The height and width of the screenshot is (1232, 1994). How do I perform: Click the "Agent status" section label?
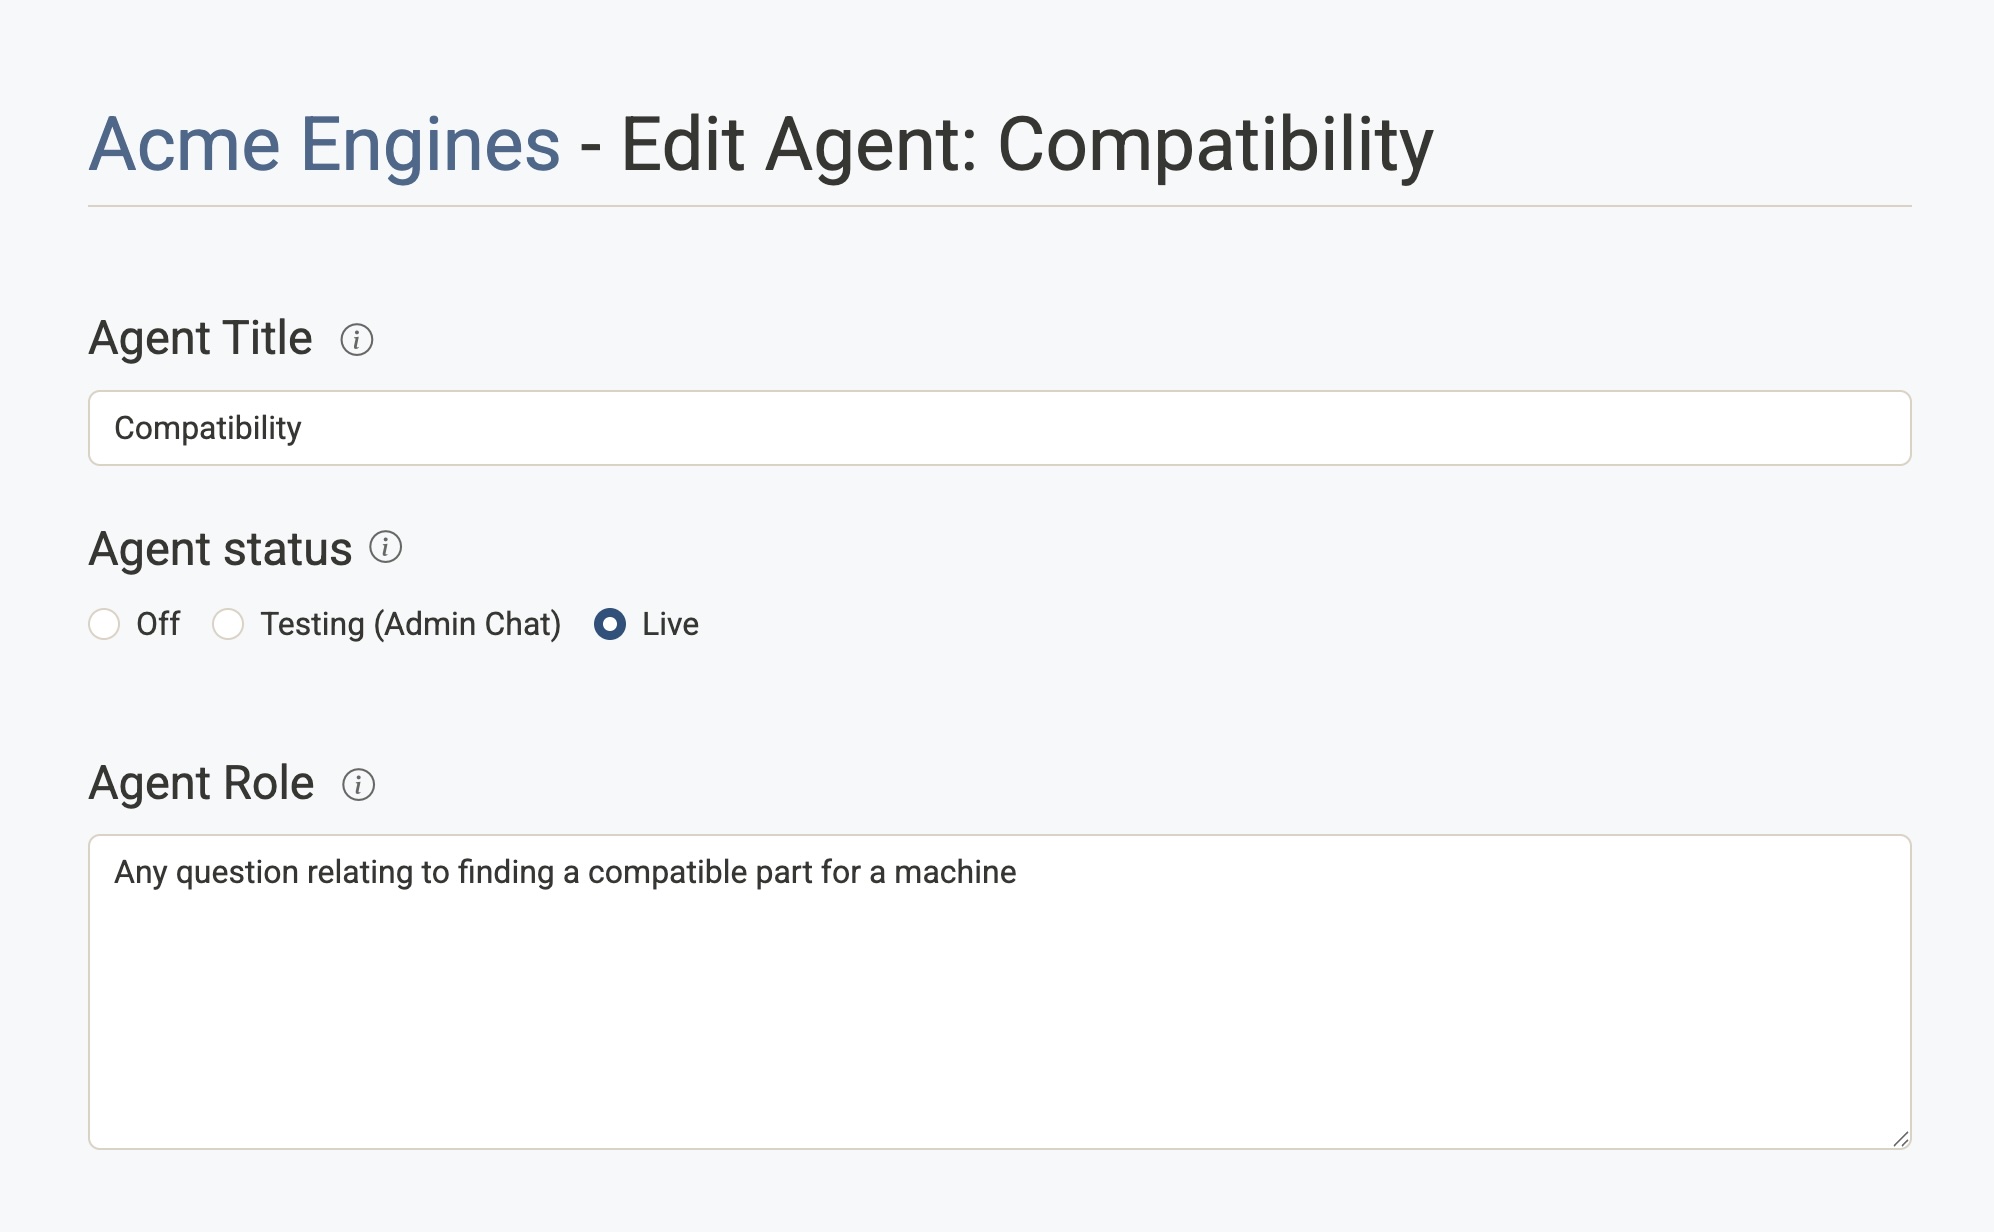tap(220, 549)
